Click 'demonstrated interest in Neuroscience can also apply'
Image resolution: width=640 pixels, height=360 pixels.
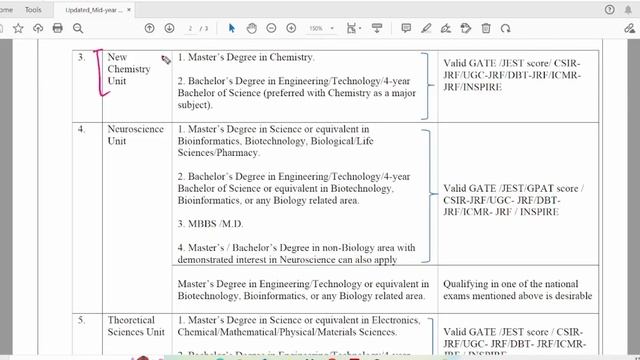pyautogui.click(x=287, y=260)
